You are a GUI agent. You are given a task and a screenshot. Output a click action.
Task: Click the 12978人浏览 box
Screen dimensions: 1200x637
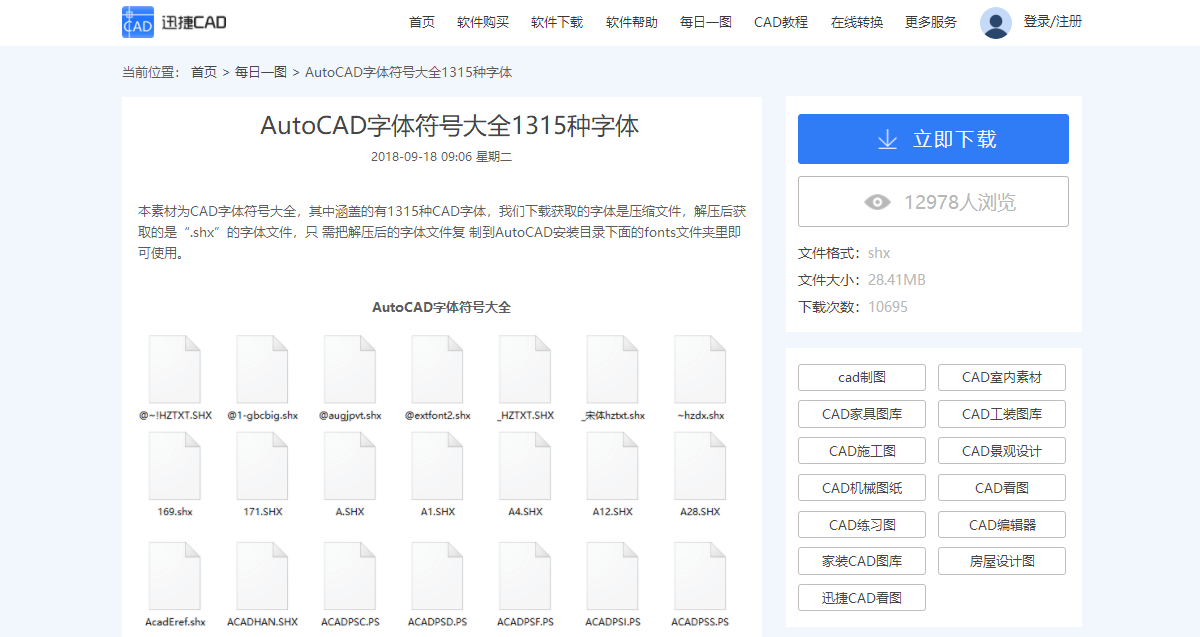coord(933,202)
